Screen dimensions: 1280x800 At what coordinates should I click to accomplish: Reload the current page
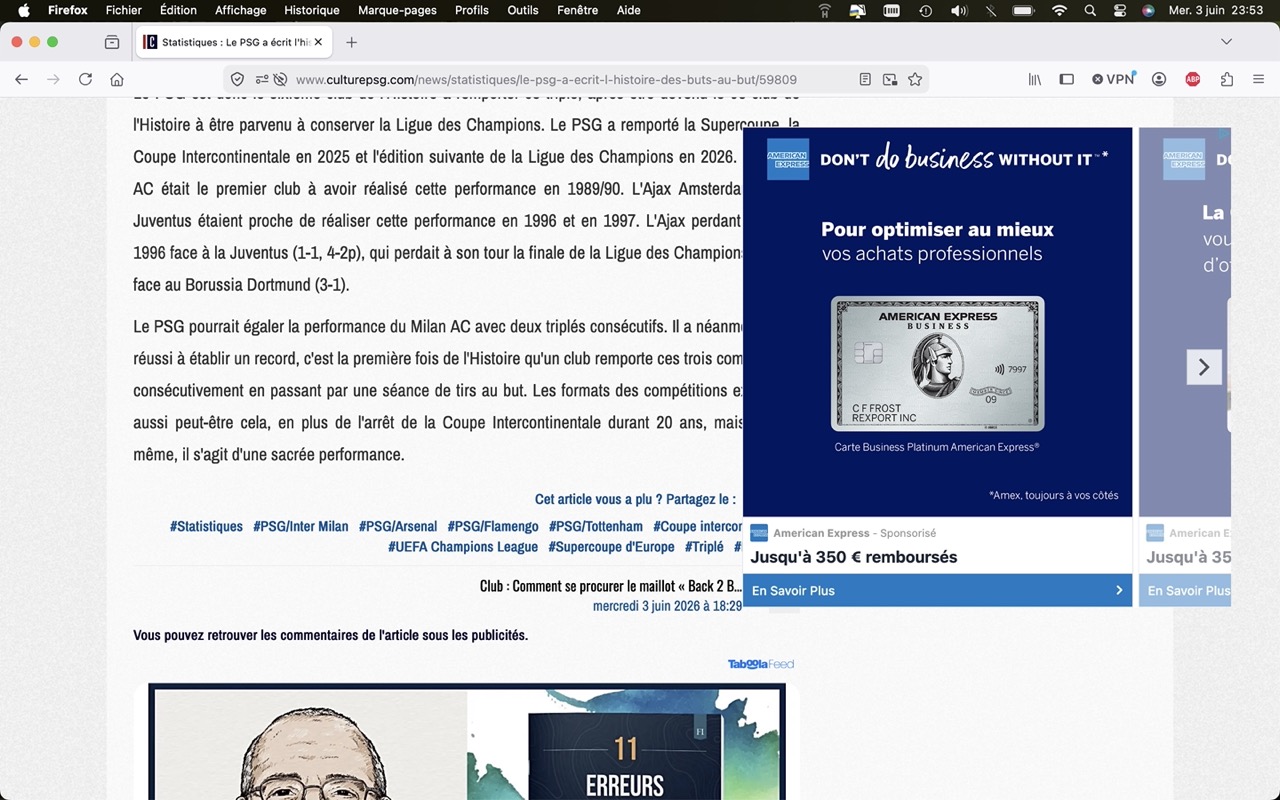click(85, 80)
